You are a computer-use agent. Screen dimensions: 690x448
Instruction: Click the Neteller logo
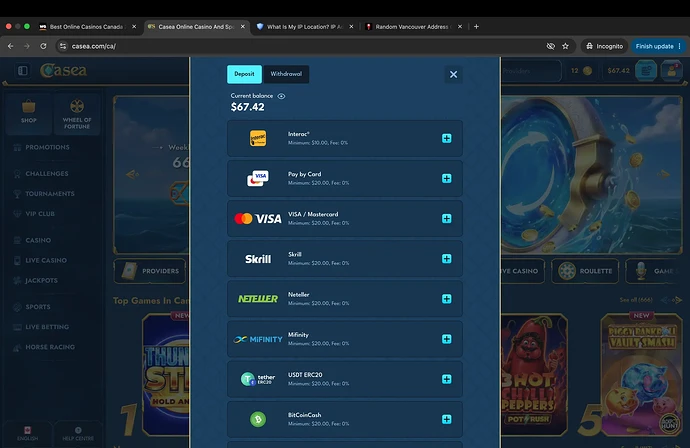[x=258, y=299]
